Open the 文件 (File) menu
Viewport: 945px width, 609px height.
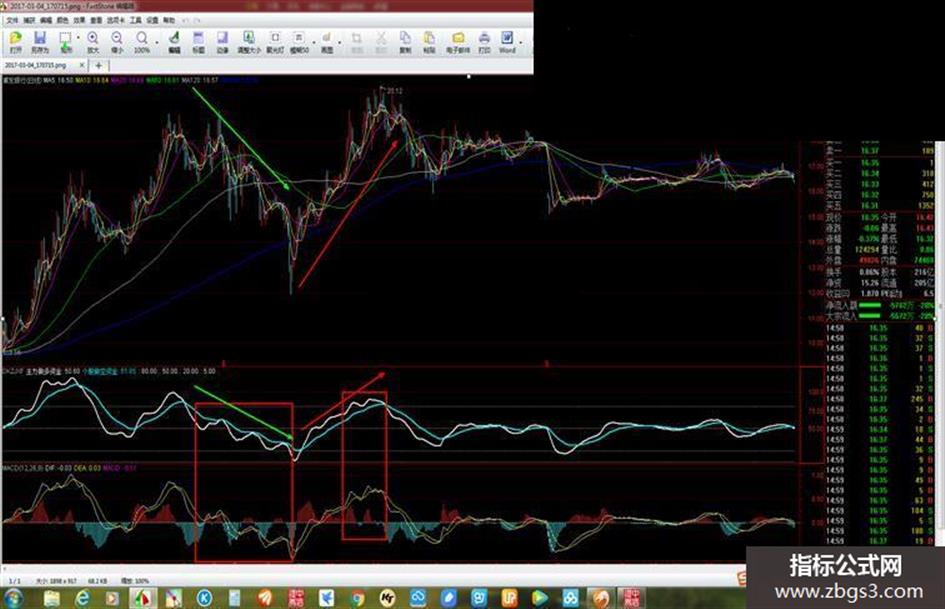pyautogui.click(x=12, y=20)
